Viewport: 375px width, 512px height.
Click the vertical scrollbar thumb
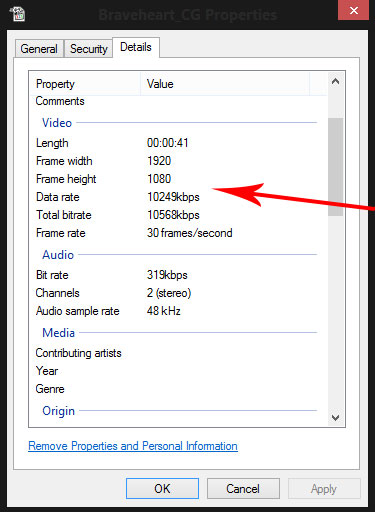coord(335,167)
